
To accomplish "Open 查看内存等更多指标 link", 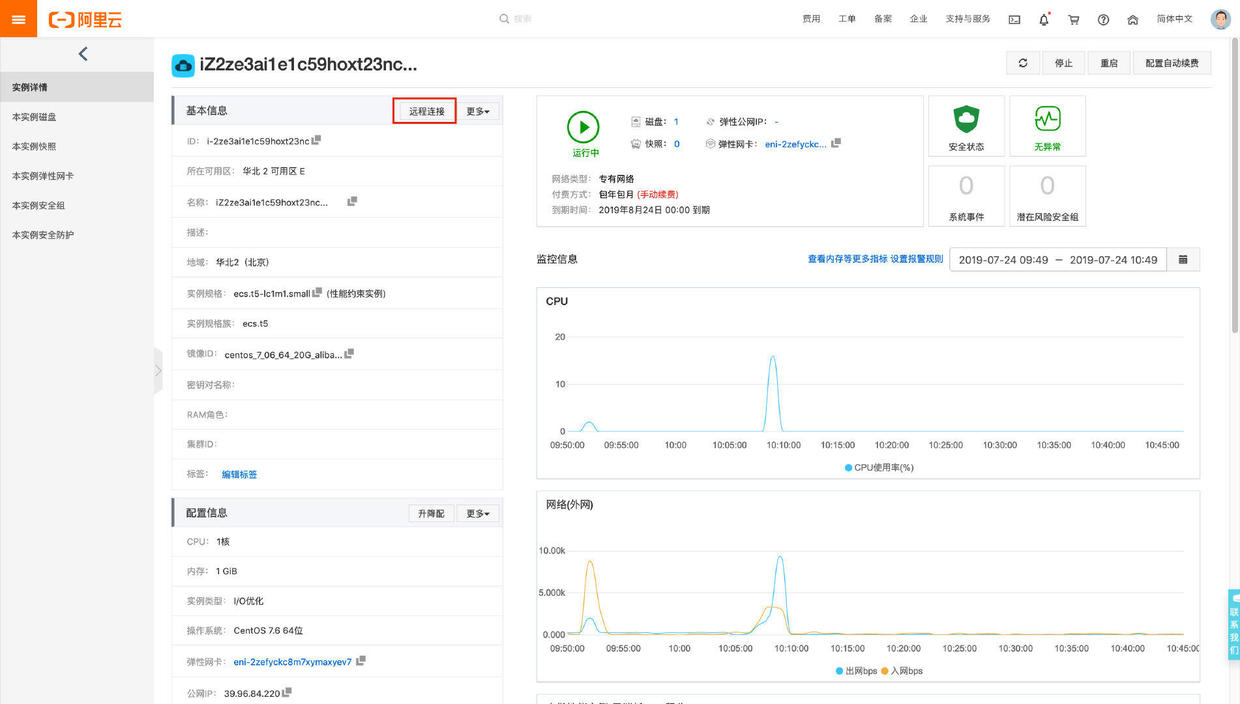I will pos(847,259).
